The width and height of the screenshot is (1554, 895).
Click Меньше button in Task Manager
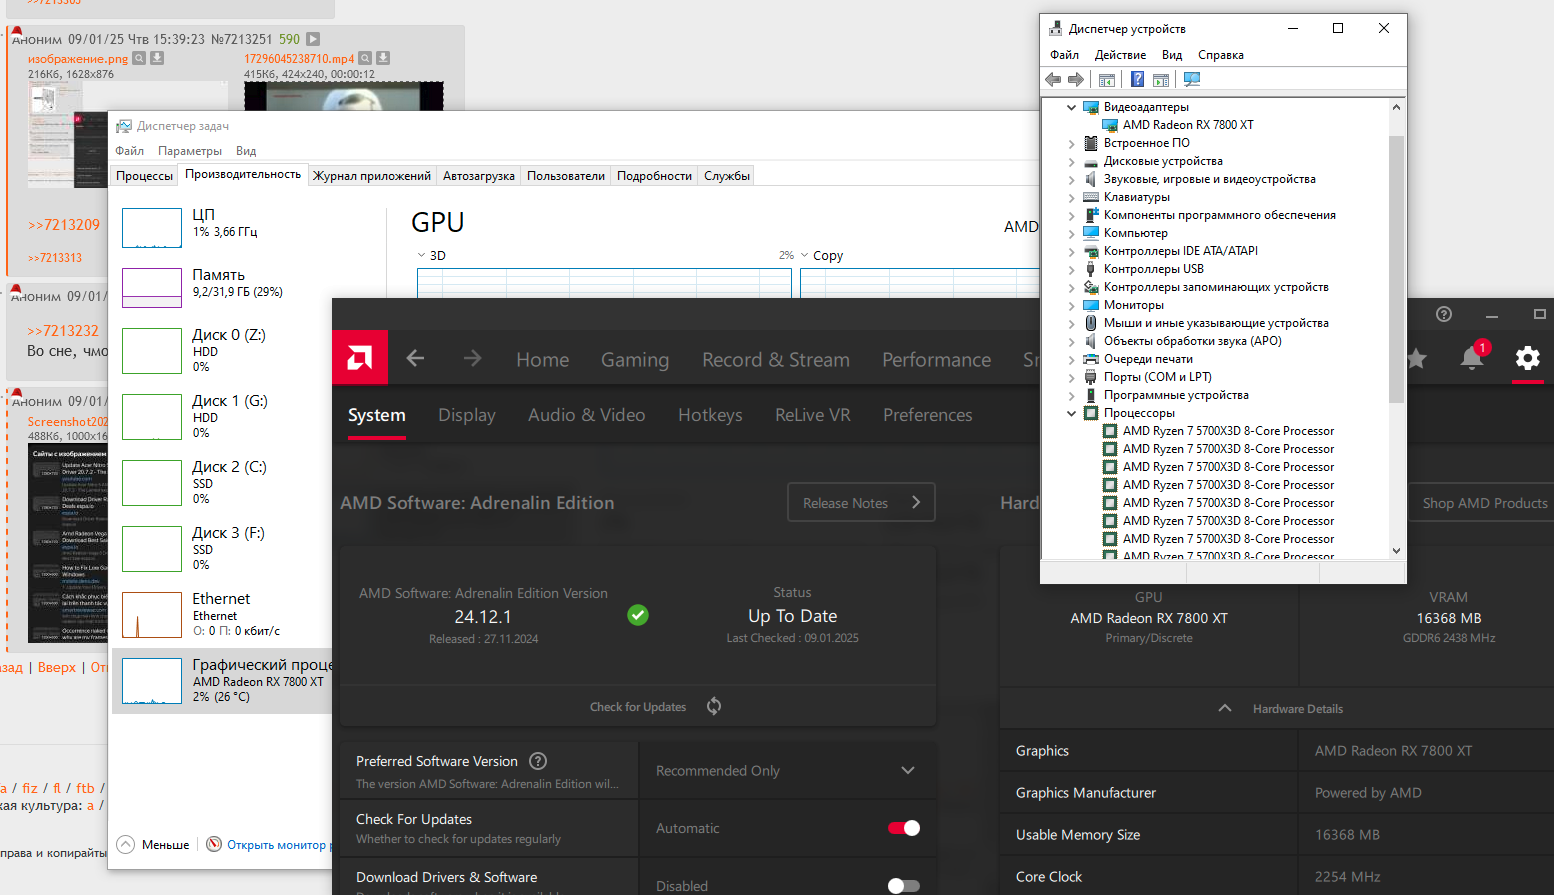(165, 845)
